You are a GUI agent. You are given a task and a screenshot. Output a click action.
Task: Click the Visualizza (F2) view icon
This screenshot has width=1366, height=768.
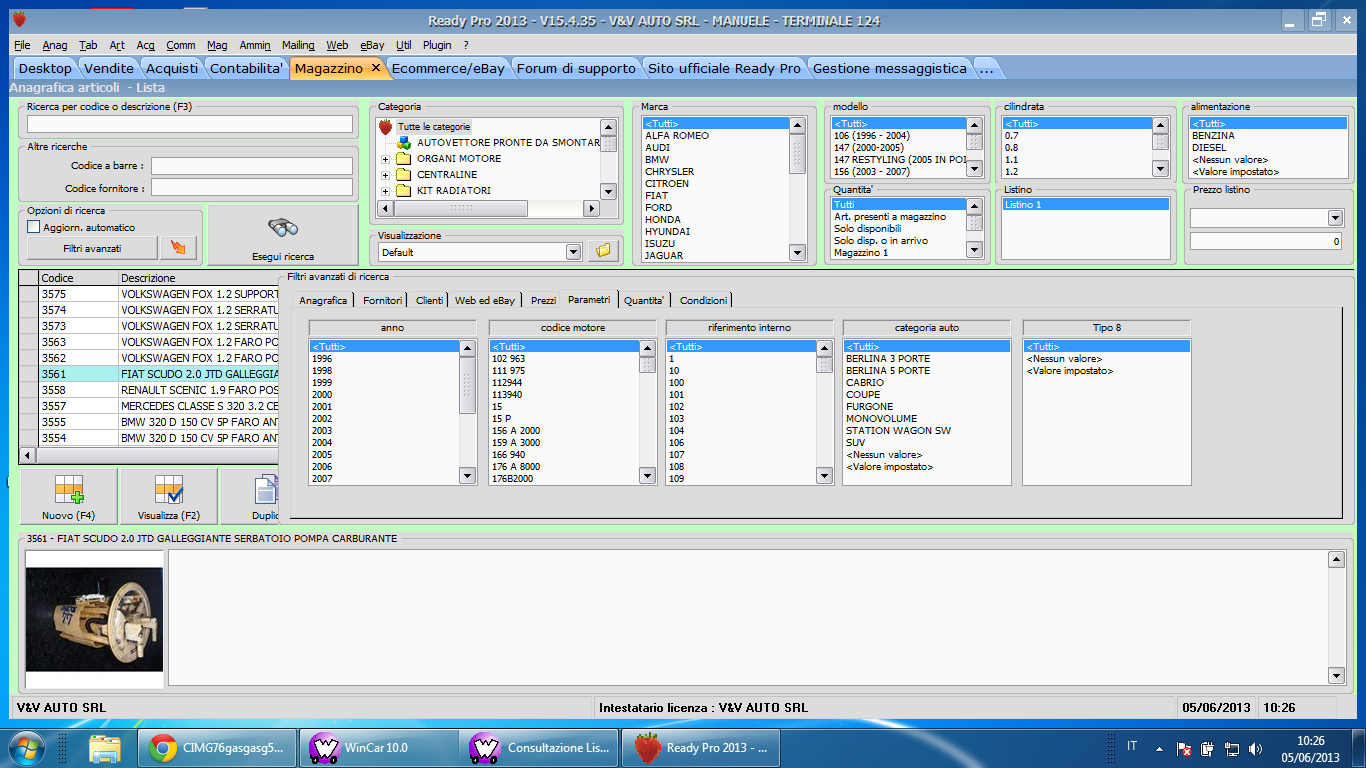pos(168,496)
